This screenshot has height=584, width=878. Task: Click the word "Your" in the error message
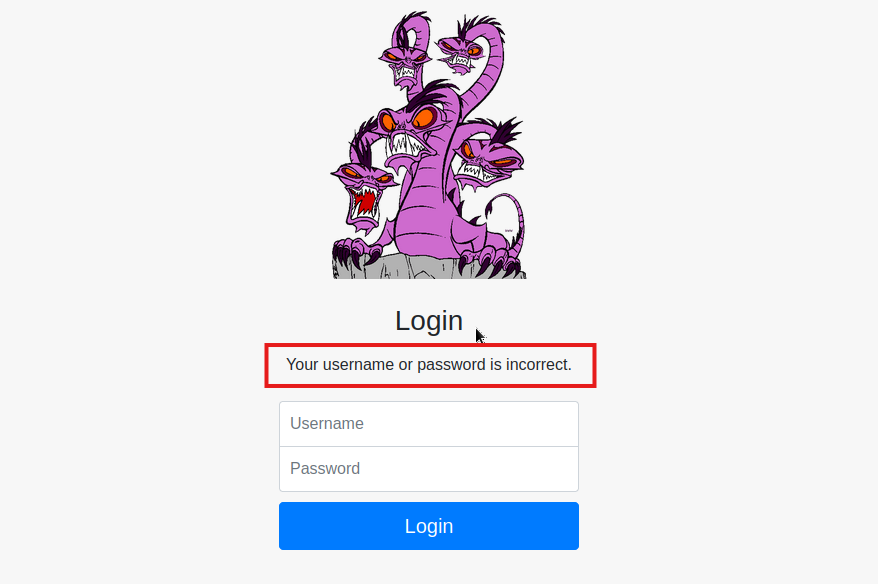point(302,365)
